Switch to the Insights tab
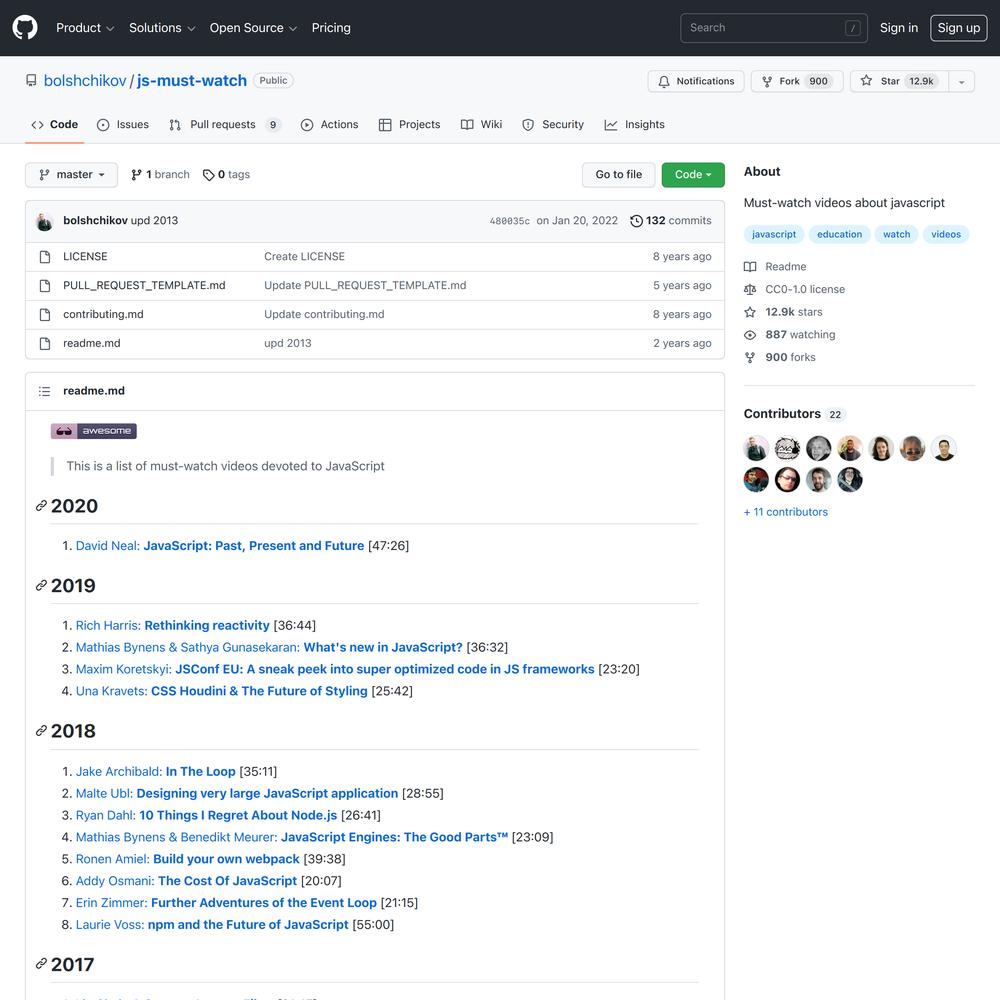1000x1000 pixels. click(635, 125)
